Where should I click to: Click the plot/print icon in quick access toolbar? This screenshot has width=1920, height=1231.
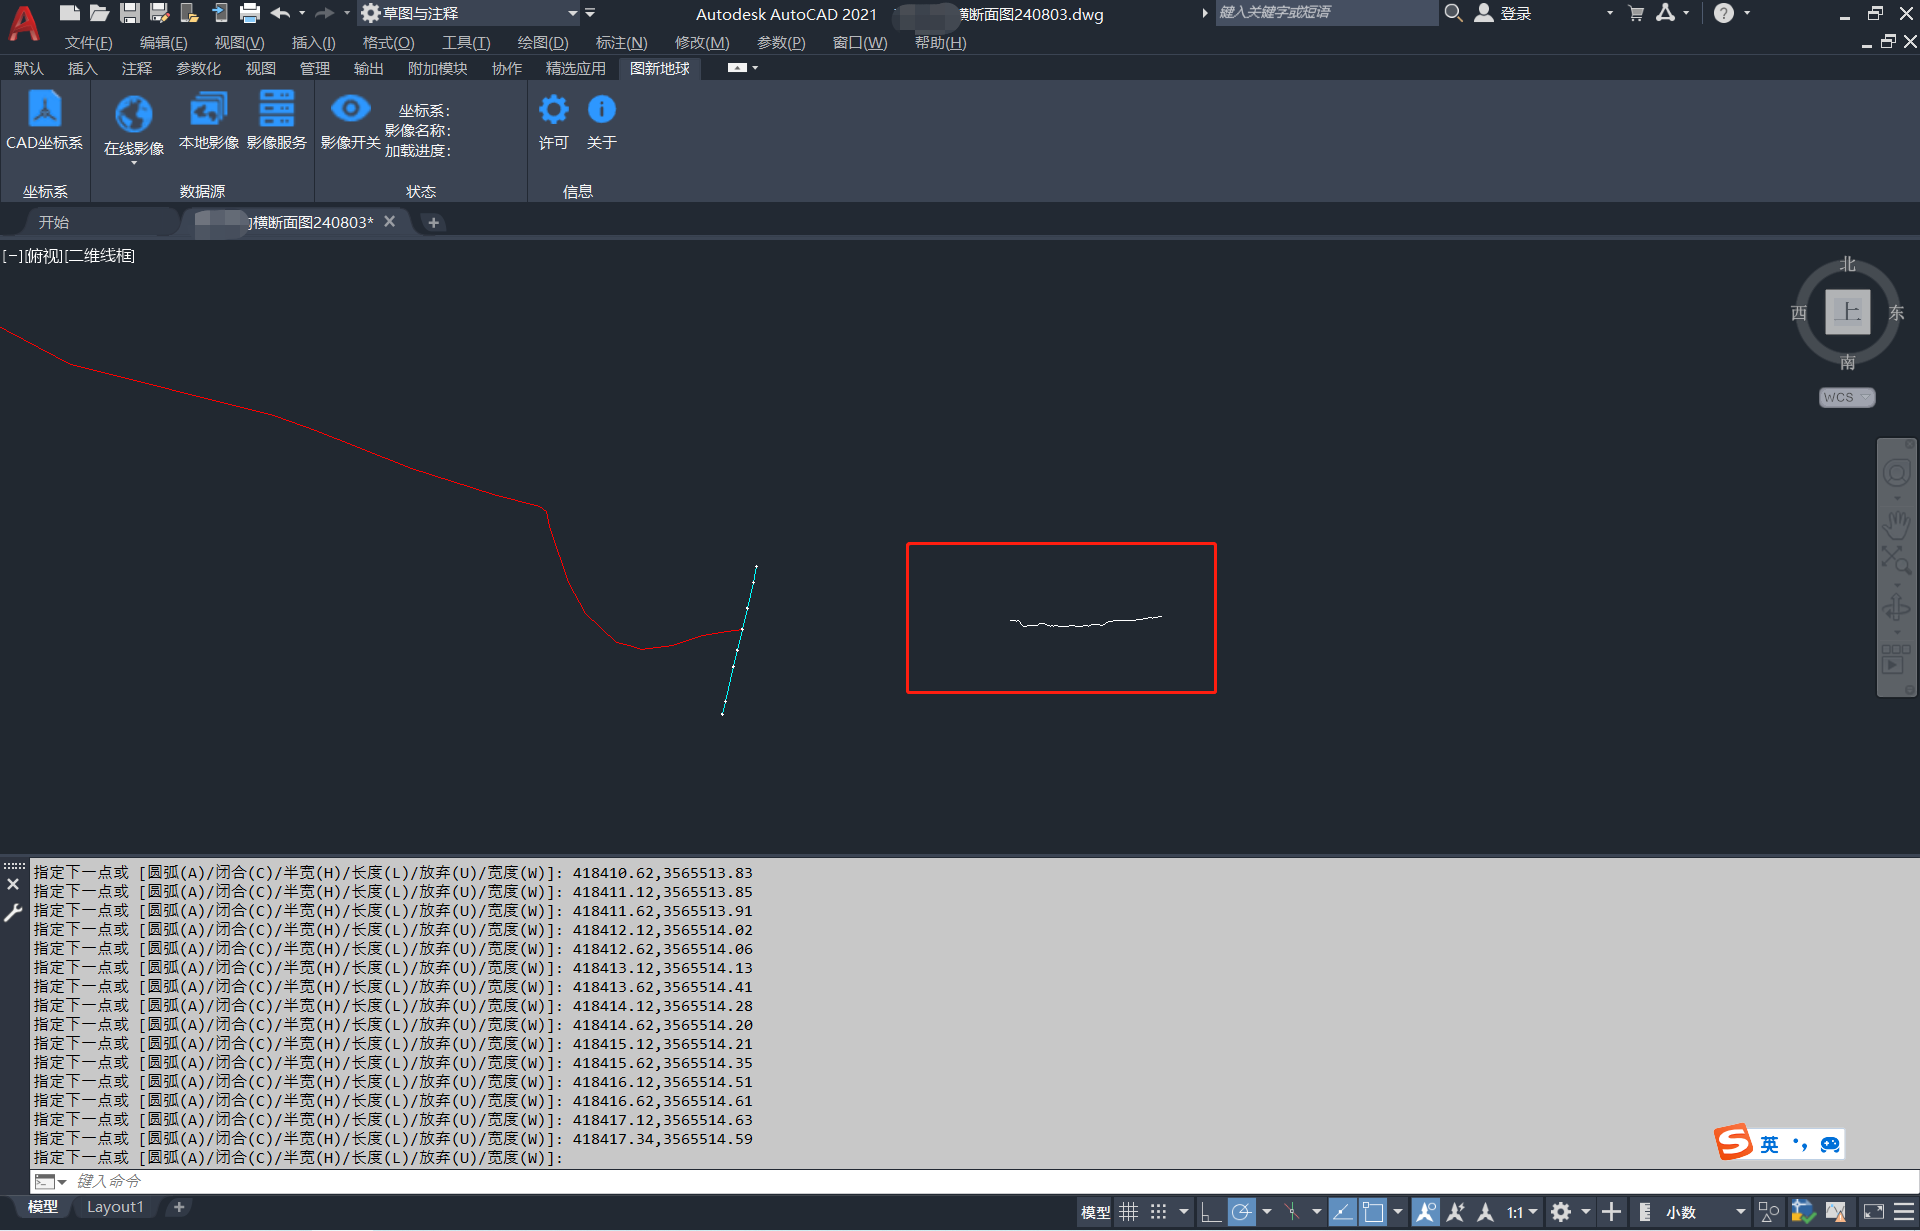[250, 13]
